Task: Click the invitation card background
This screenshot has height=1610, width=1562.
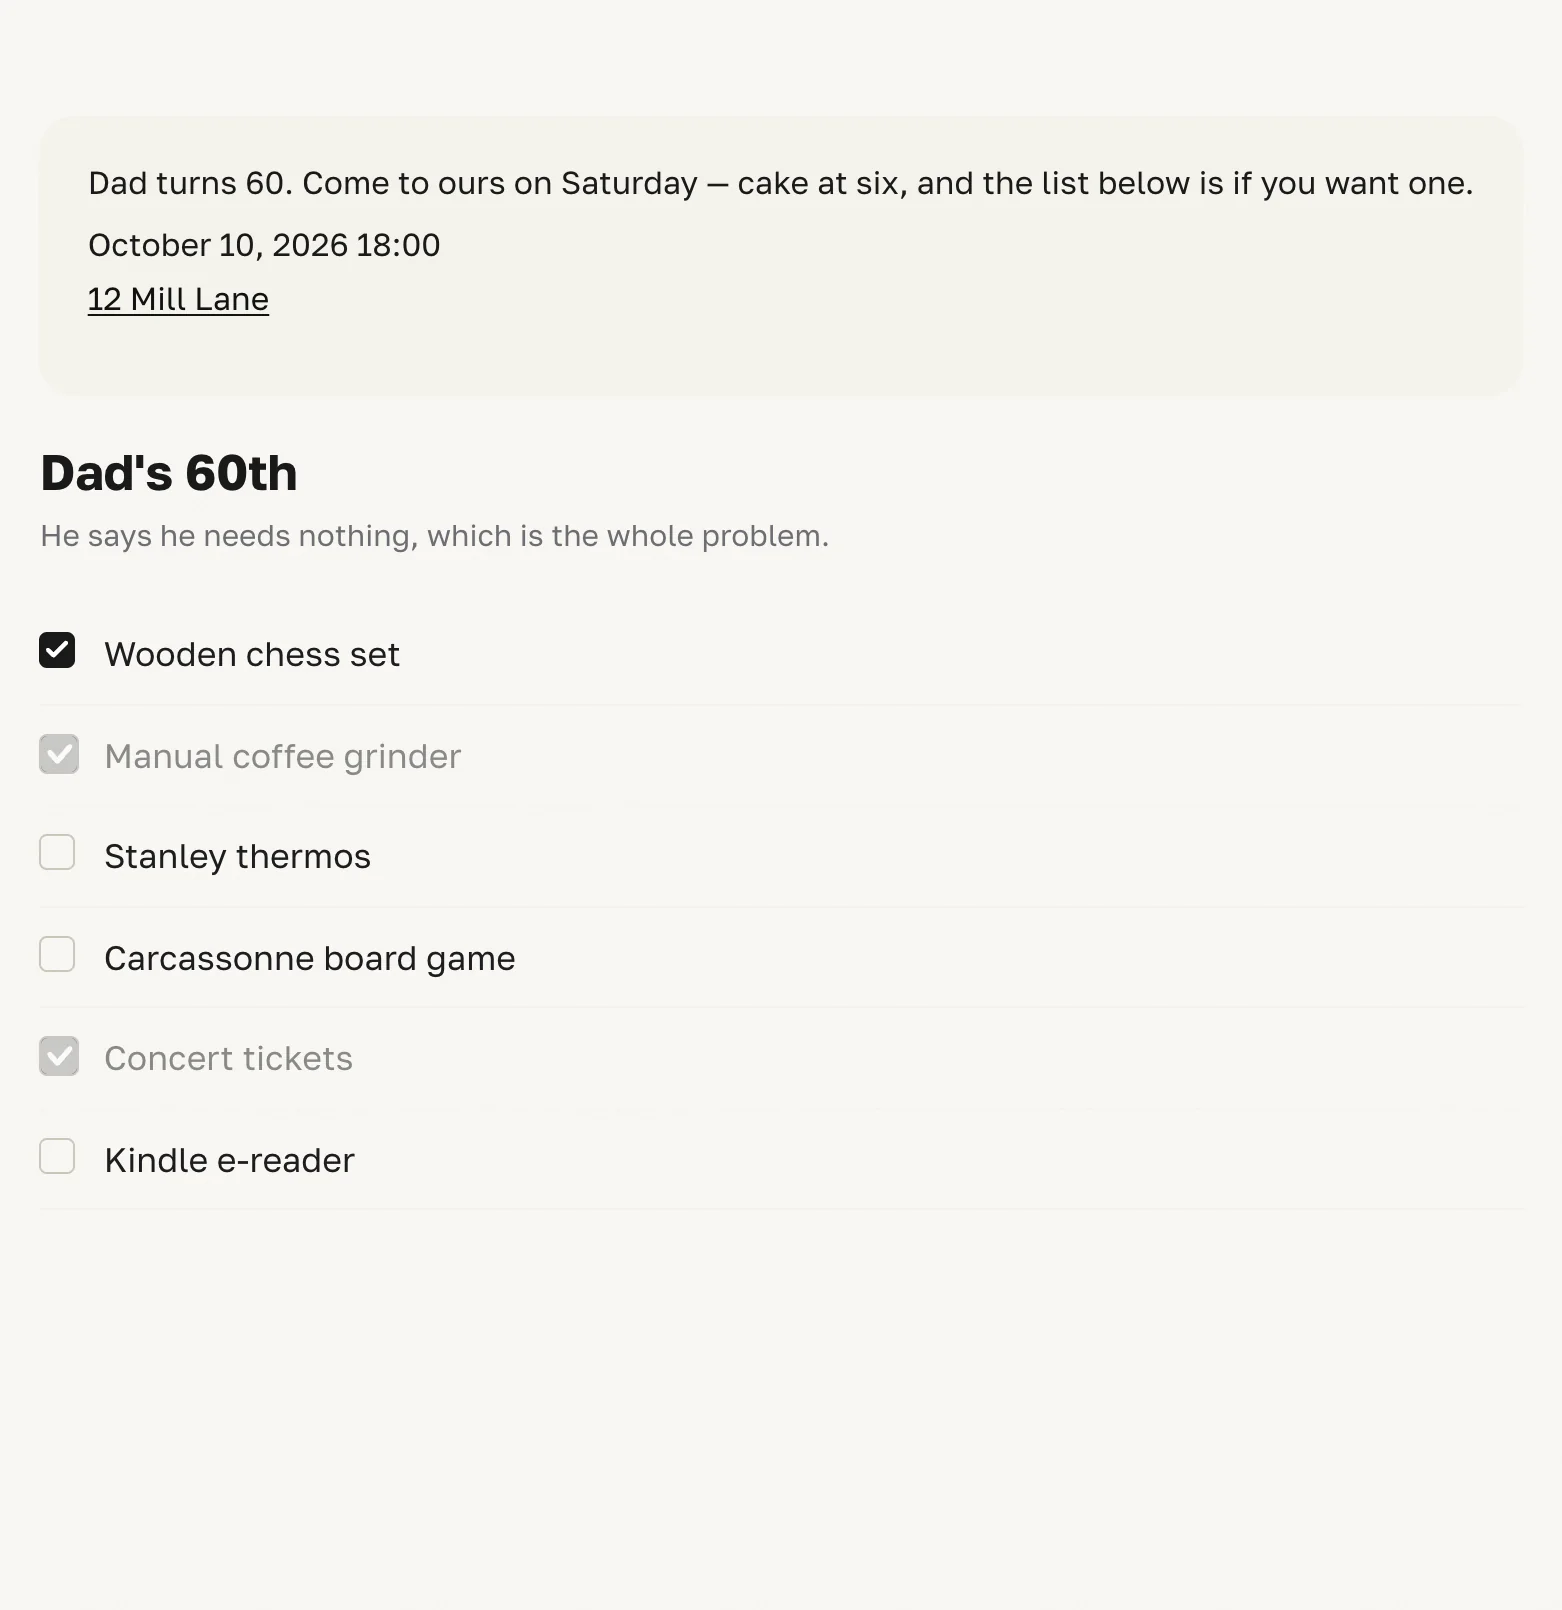Action: [900, 320]
